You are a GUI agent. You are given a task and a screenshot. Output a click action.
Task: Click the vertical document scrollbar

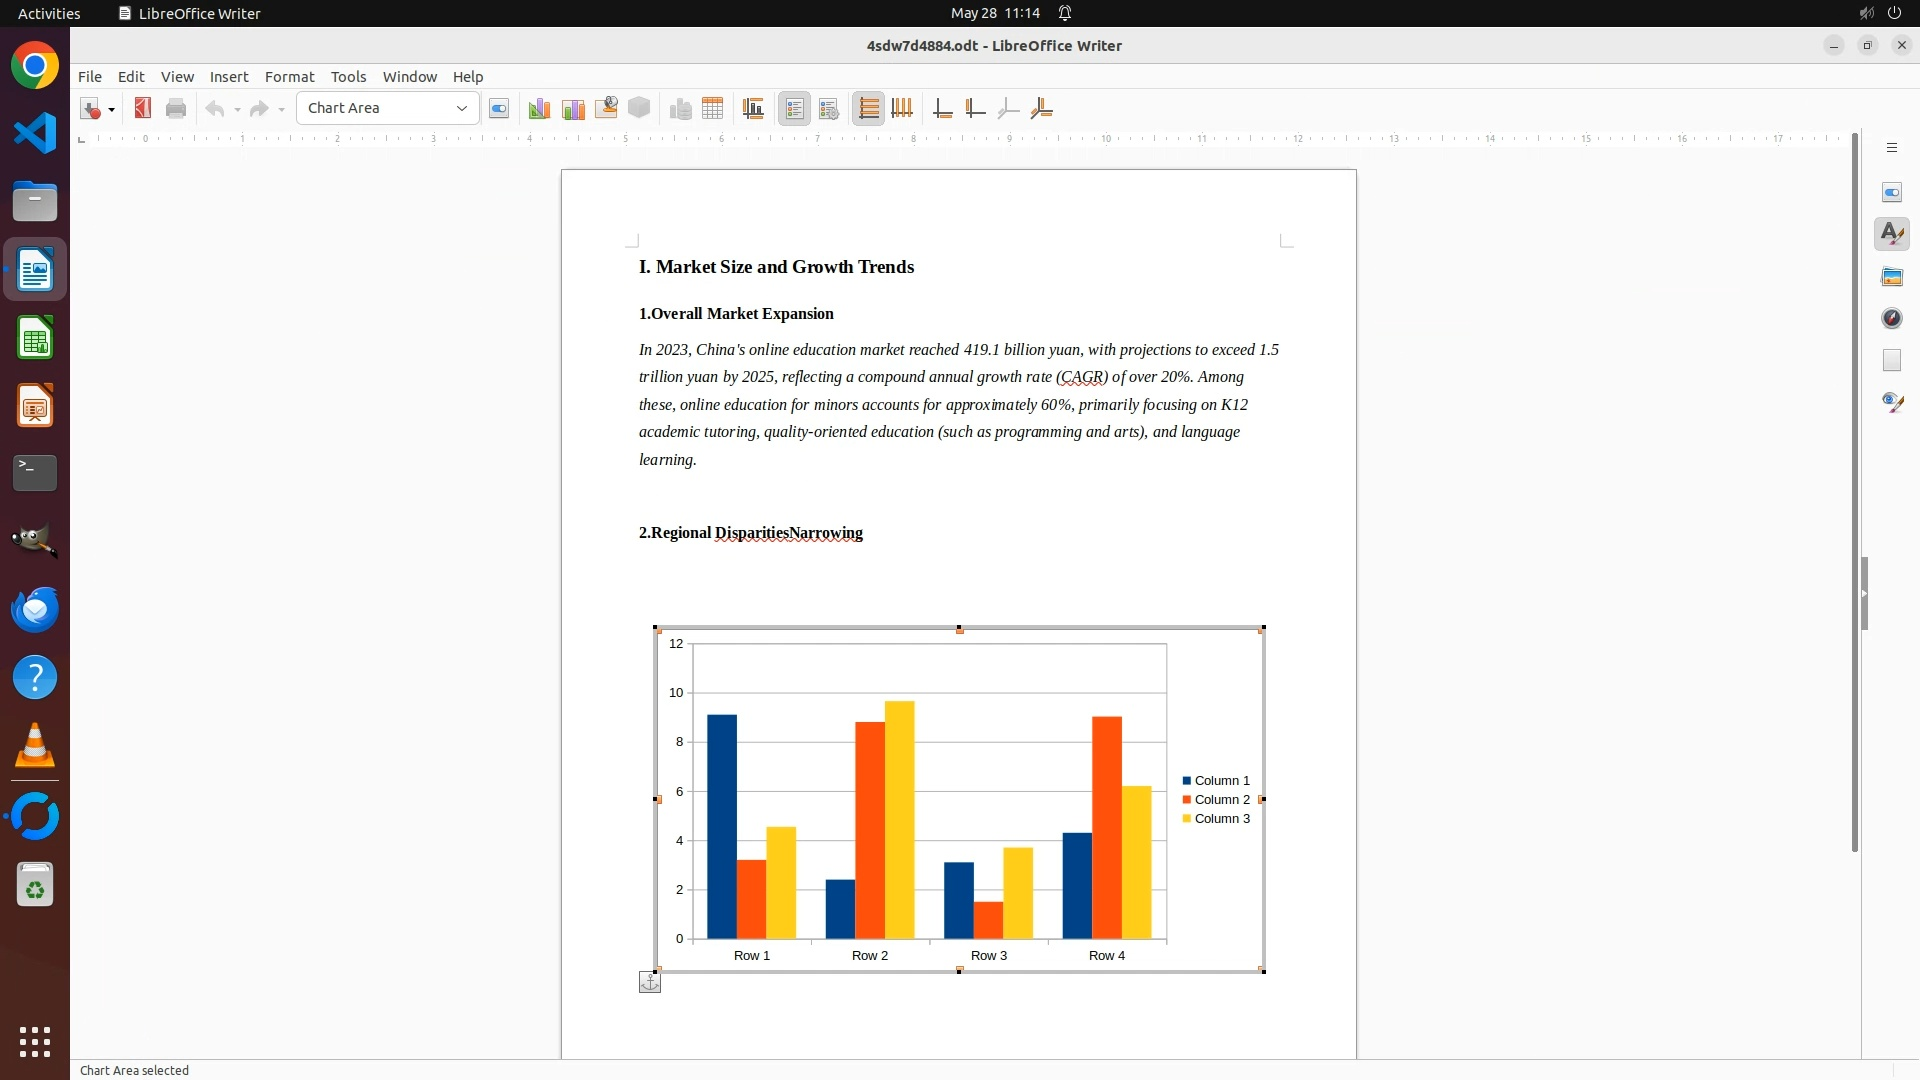coord(1854,490)
